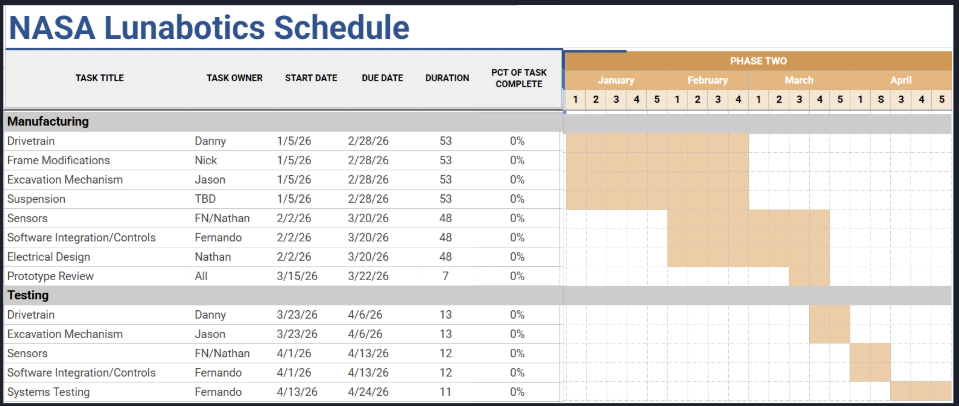This screenshot has height=406, width=959.
Task: Select the Frame Modifications task cell
Action: [x=58, y=161]
